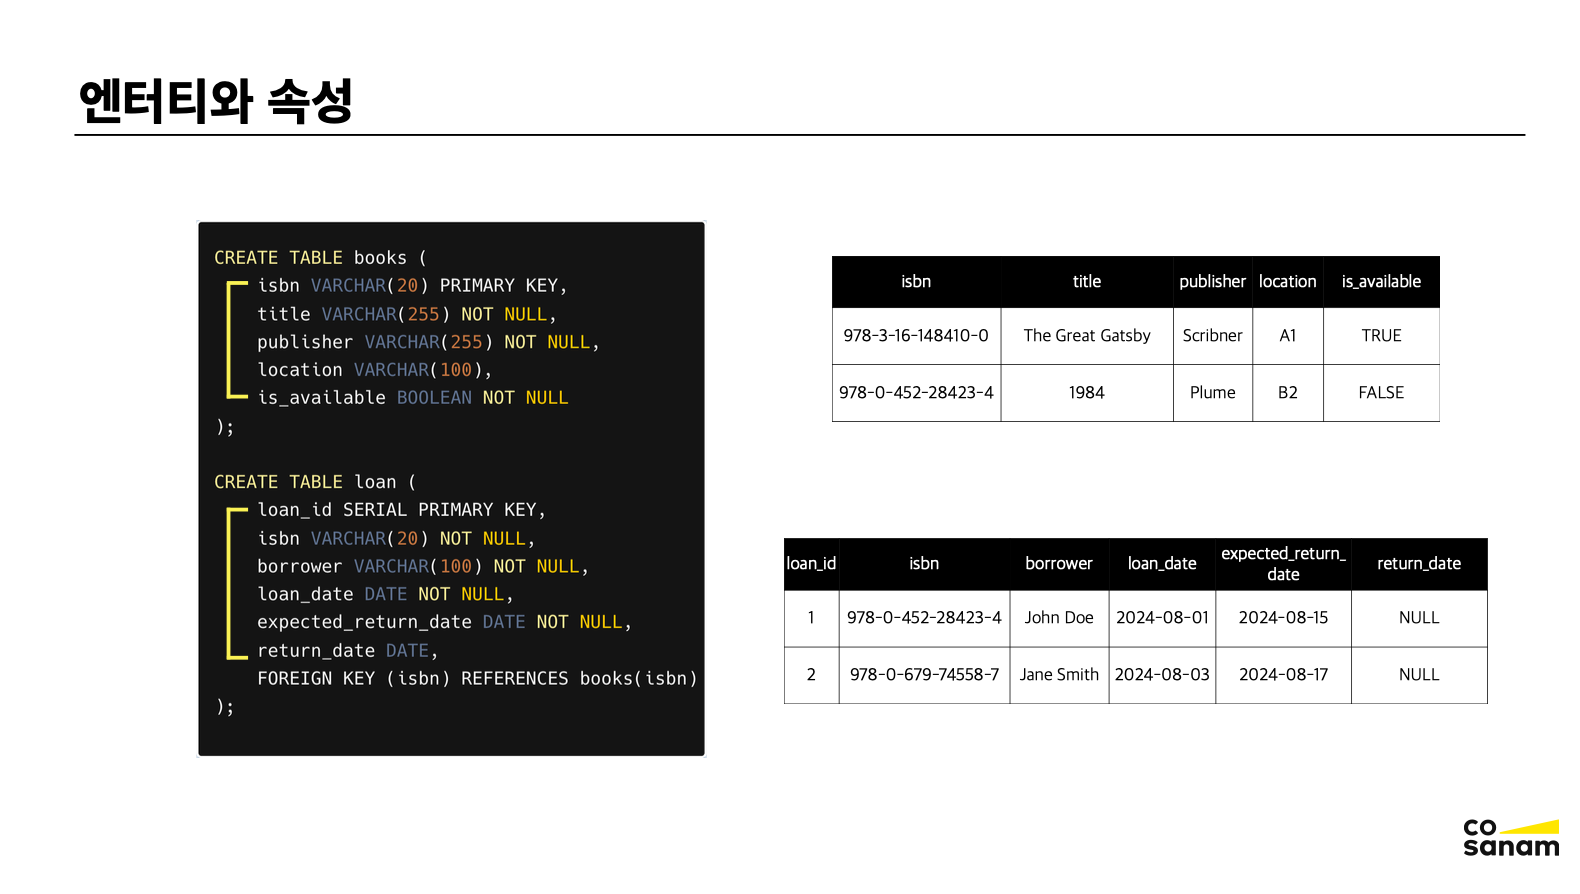Click The Great Gatsby cell

(1086, 336)
